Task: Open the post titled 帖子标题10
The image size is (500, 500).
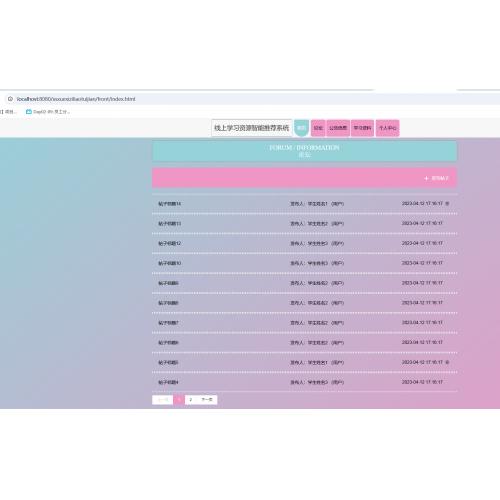Action: click(170, 263)
